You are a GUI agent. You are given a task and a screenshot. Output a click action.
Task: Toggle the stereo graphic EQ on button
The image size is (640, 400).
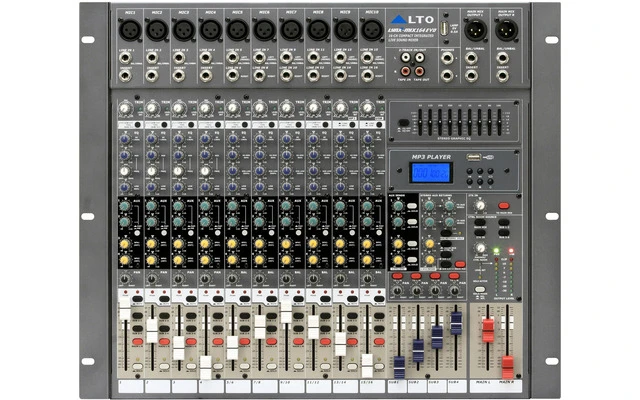(x=403, y=122)
